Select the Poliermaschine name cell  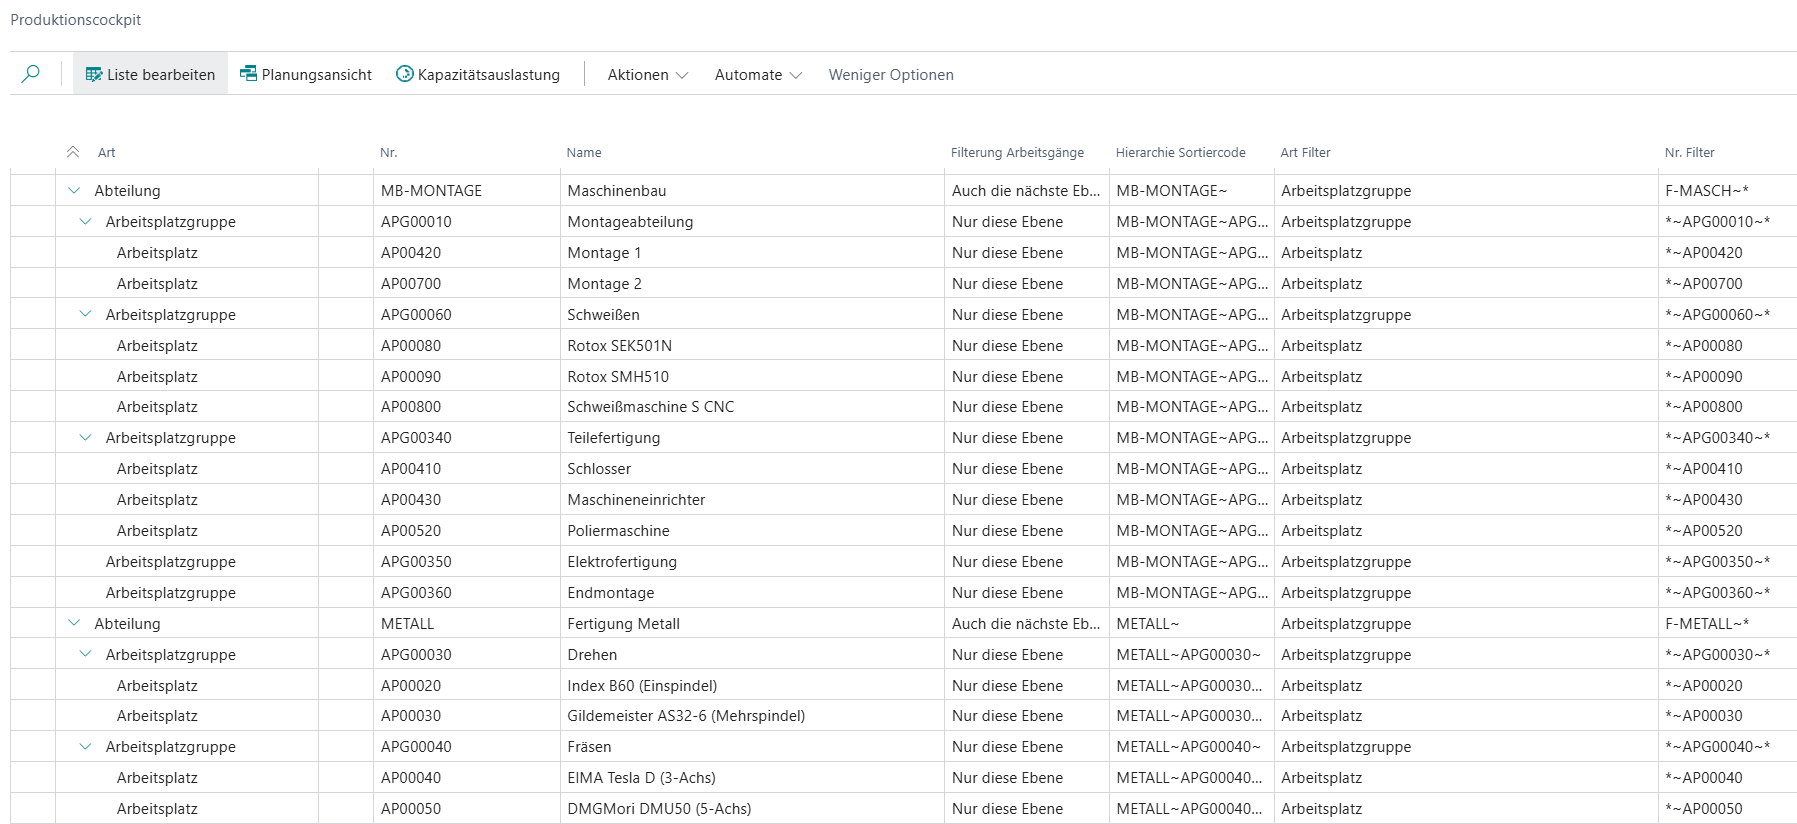tap(618, 531)
